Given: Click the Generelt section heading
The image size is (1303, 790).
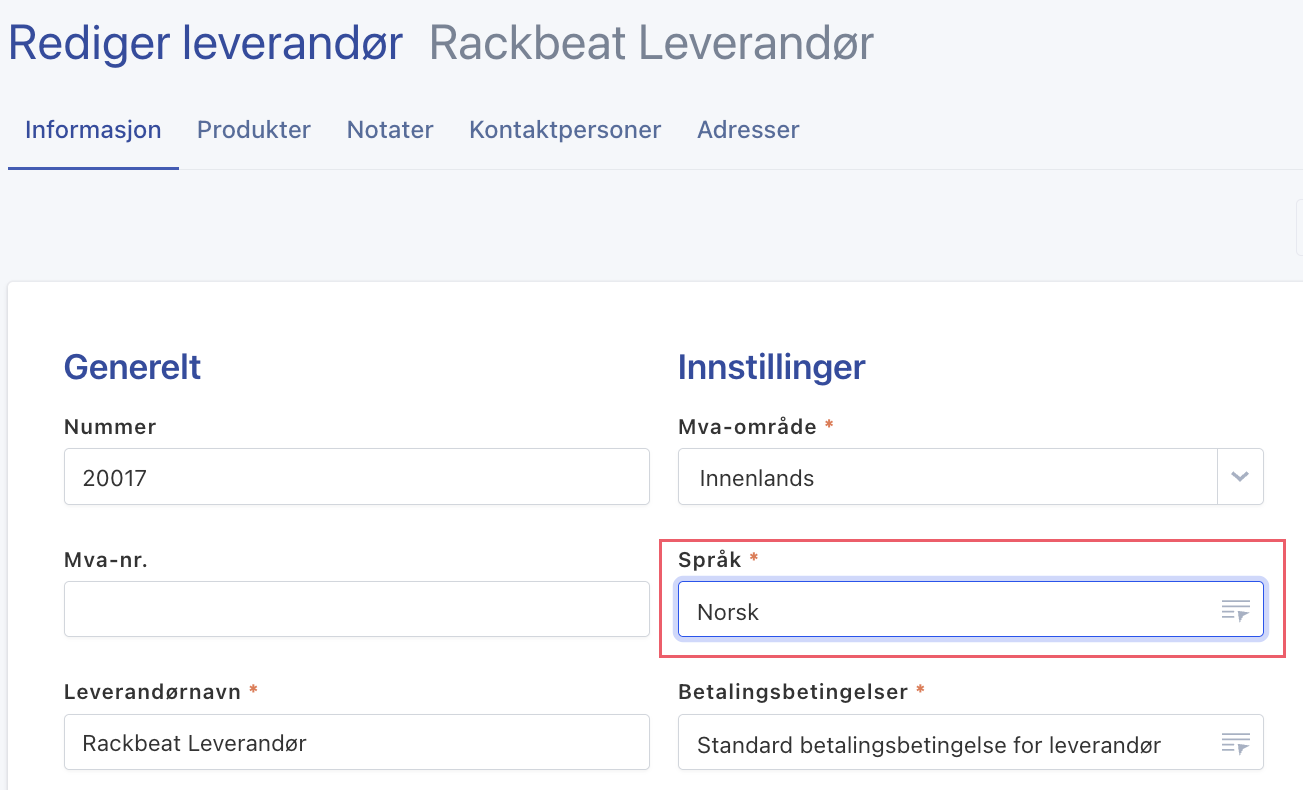Looking at the screenshot, I should click(132, 367).
